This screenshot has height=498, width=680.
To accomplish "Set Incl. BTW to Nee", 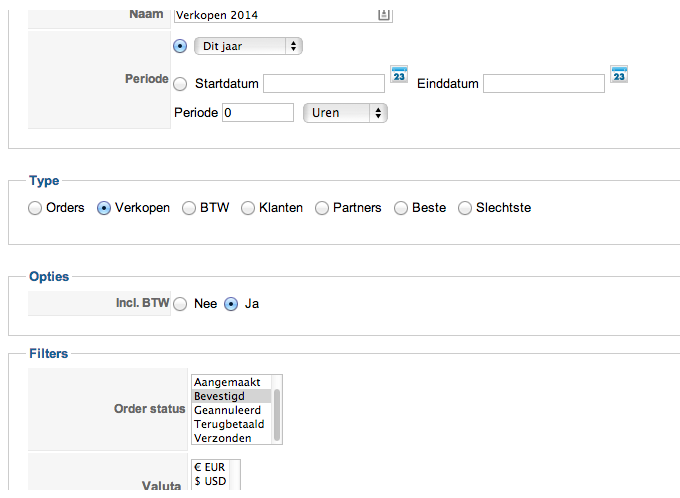I will tap(180, 304).
